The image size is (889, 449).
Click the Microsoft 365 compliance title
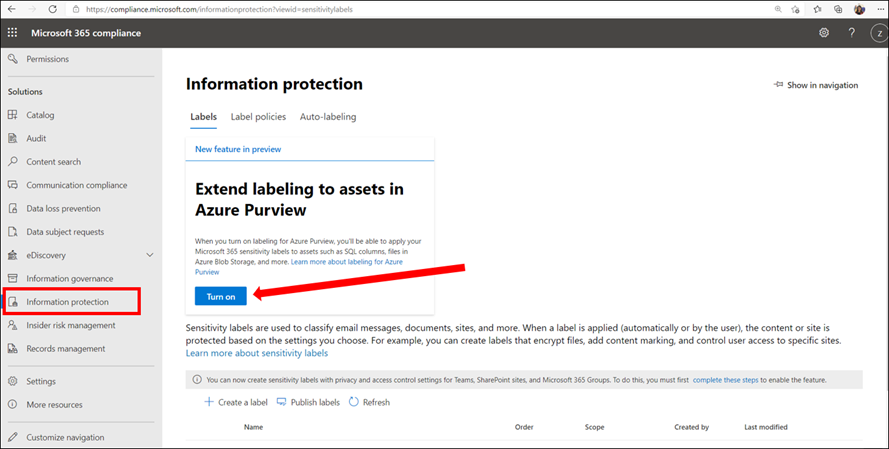pyautogui.click(x=86, y=33)
